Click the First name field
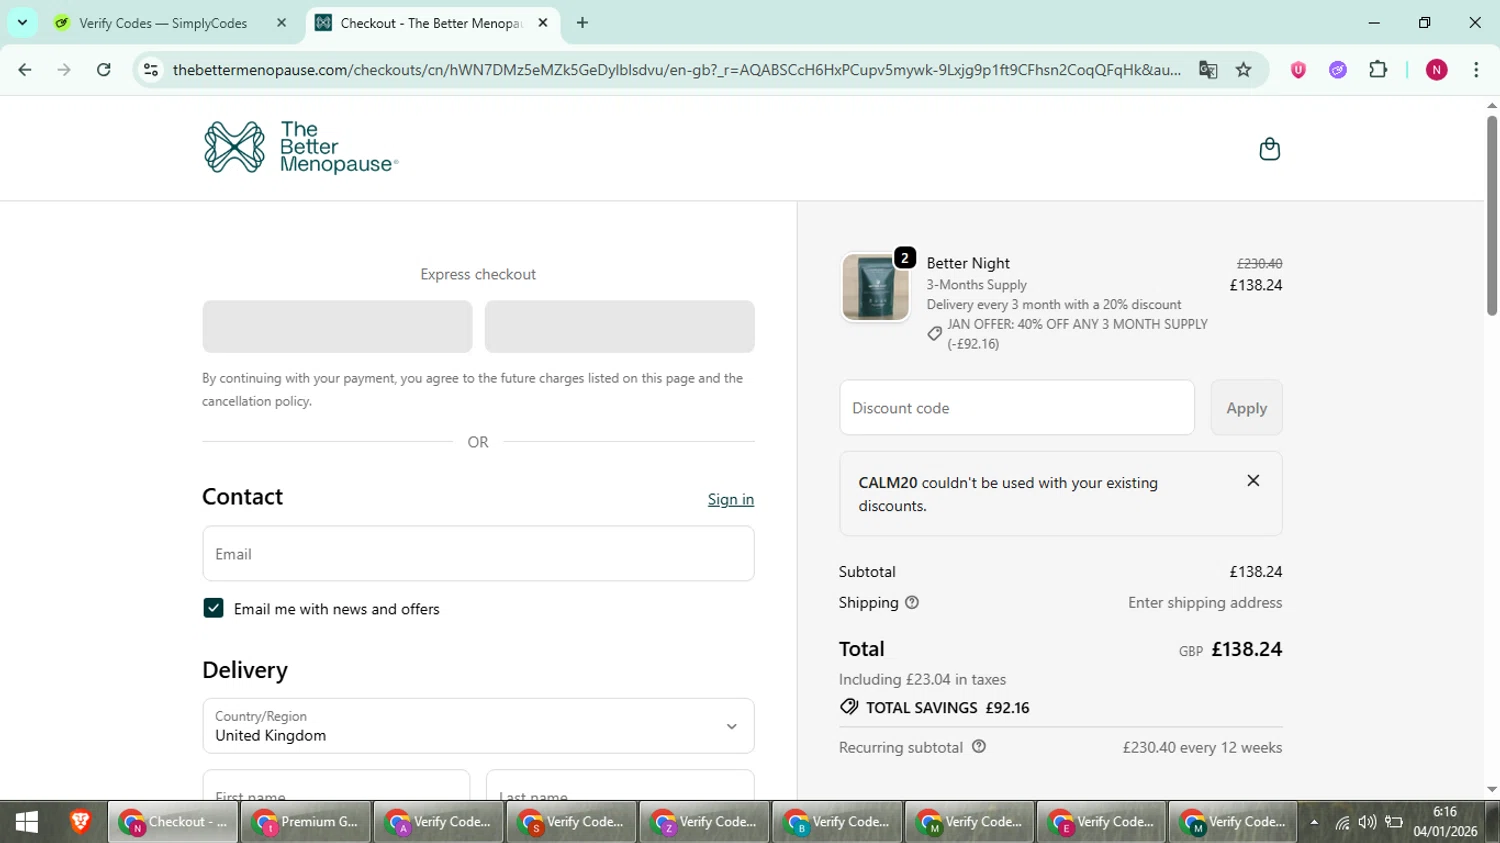1500x843 pixels. [x=336, y=785]
